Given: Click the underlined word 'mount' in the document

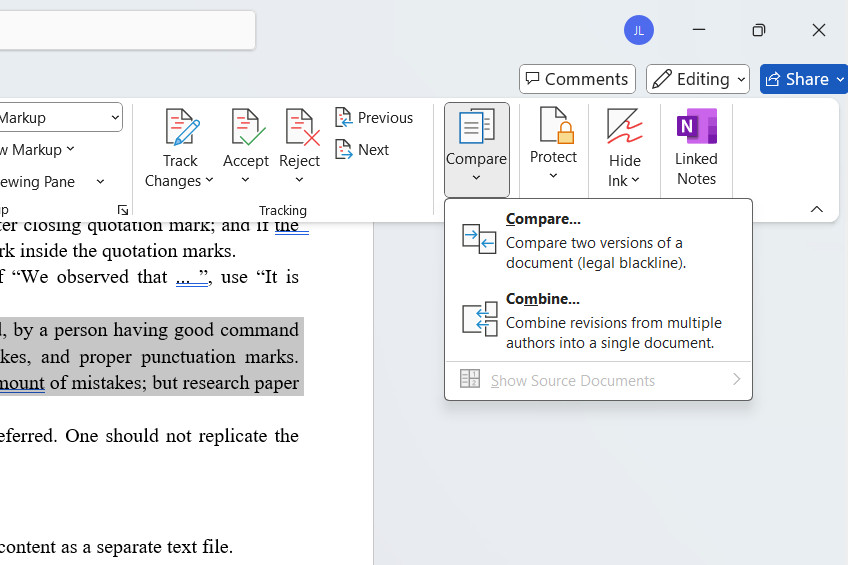Looking at the screenshot, I should (22, 383).
